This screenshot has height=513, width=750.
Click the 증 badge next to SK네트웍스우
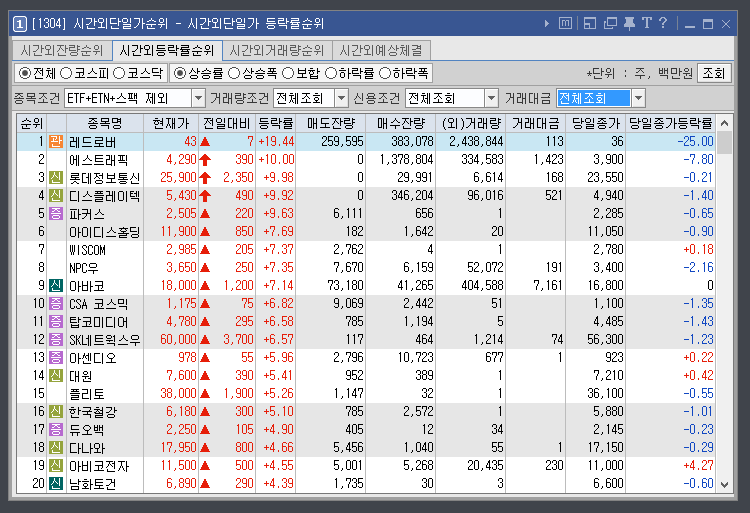tap(56, 340)
